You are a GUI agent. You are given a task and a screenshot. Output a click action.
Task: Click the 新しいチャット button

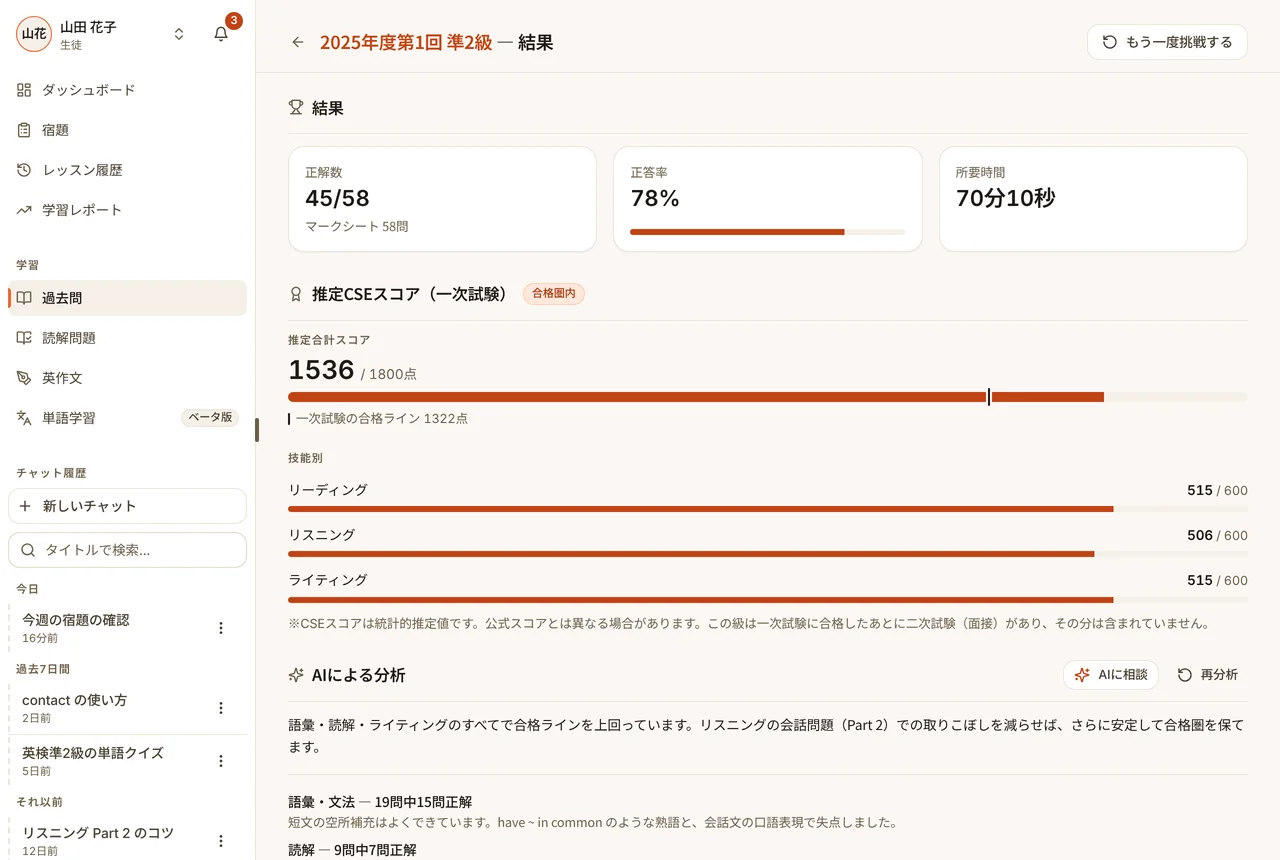pyautogui.click(x=127, y=506)
